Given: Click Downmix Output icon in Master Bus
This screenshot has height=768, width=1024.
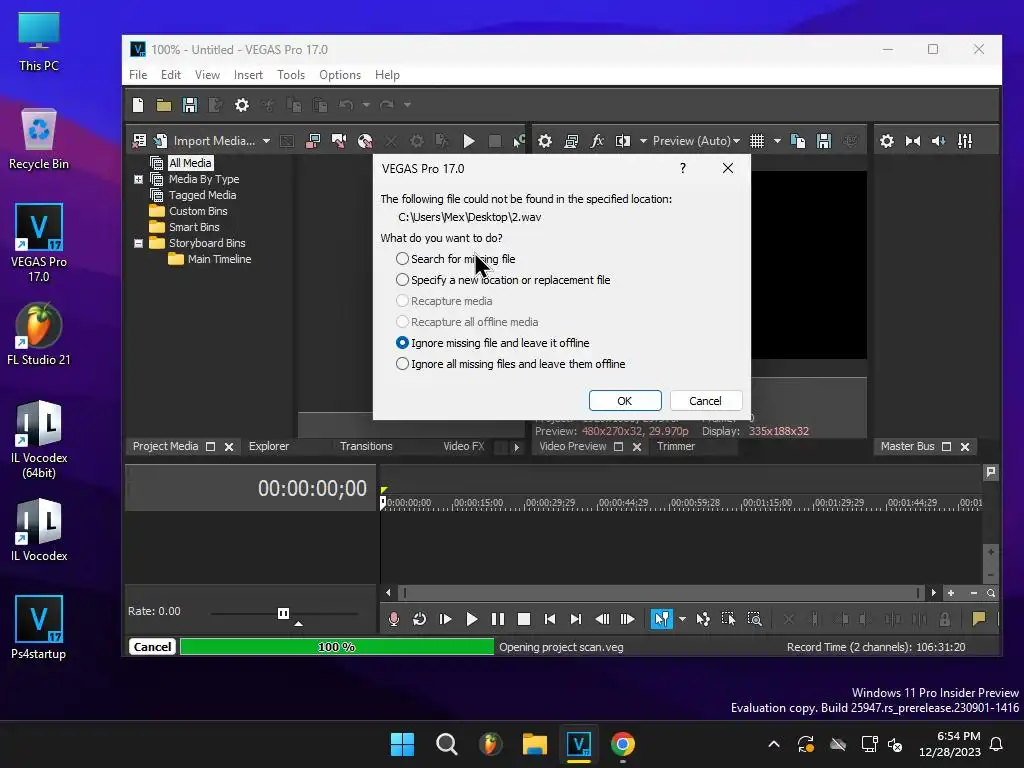Looking at the screenshot, I should [x=913, y=141].
